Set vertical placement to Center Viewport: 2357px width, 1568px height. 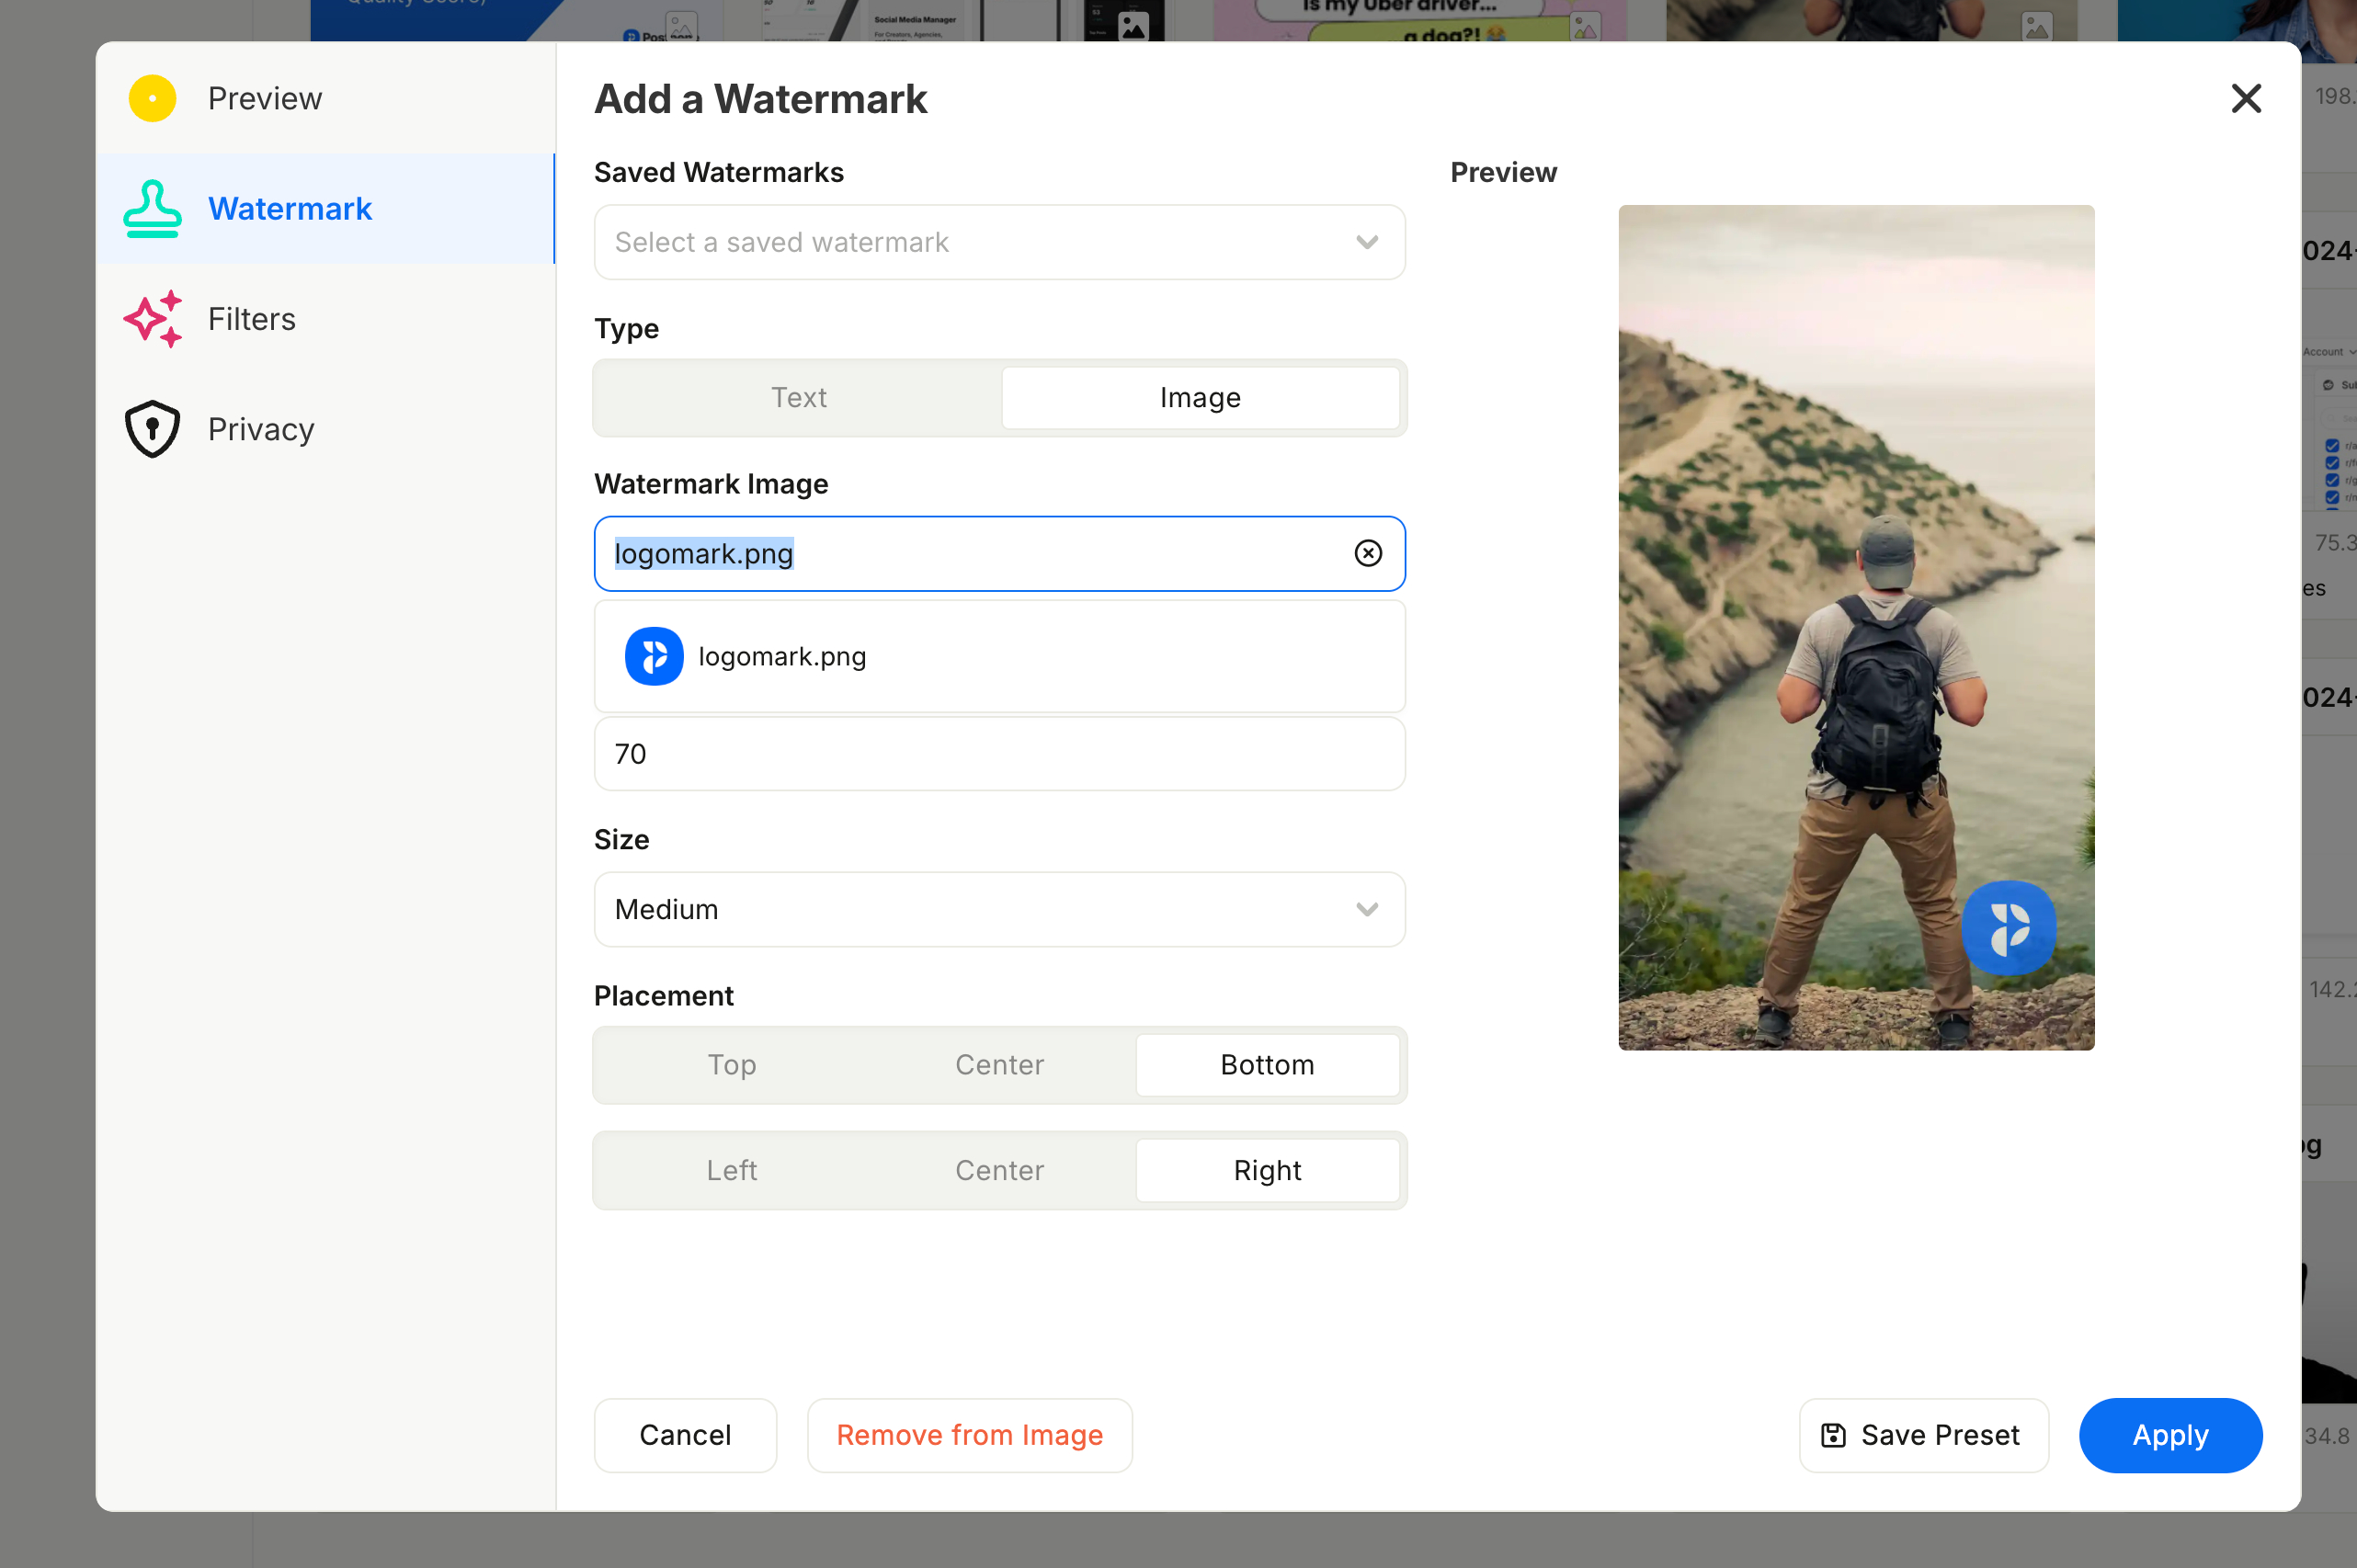coord(998,1064)
